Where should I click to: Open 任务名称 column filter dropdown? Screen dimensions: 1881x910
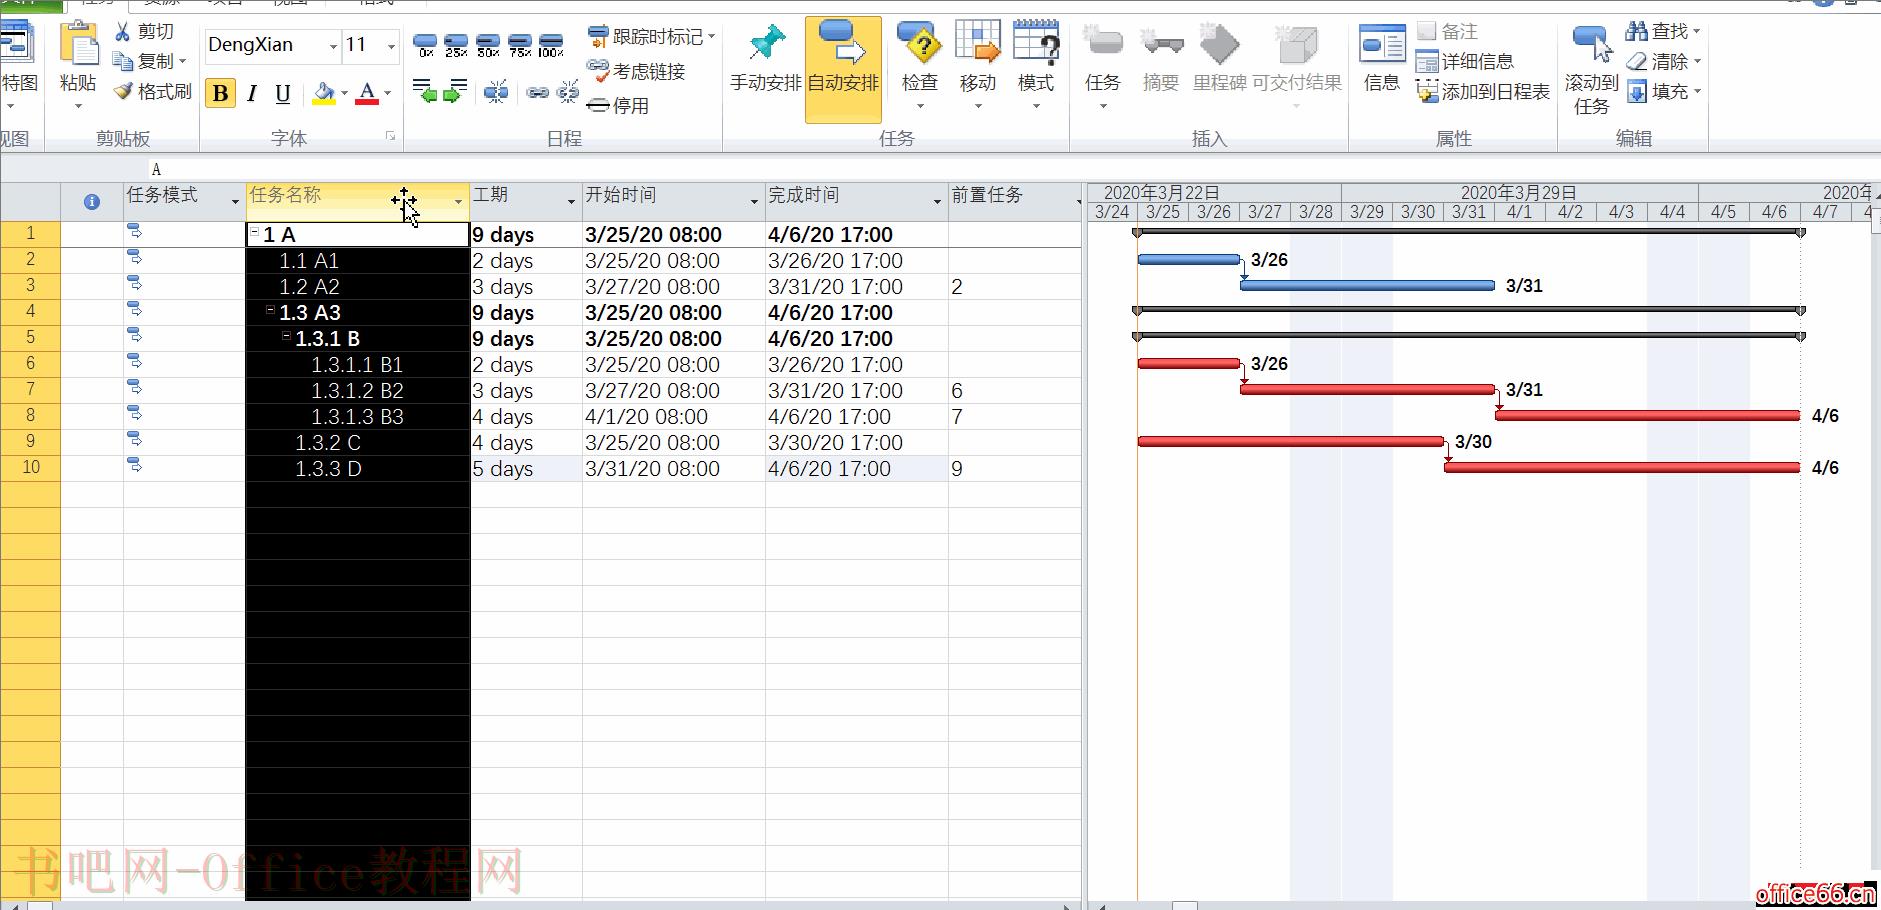point(459,201)
